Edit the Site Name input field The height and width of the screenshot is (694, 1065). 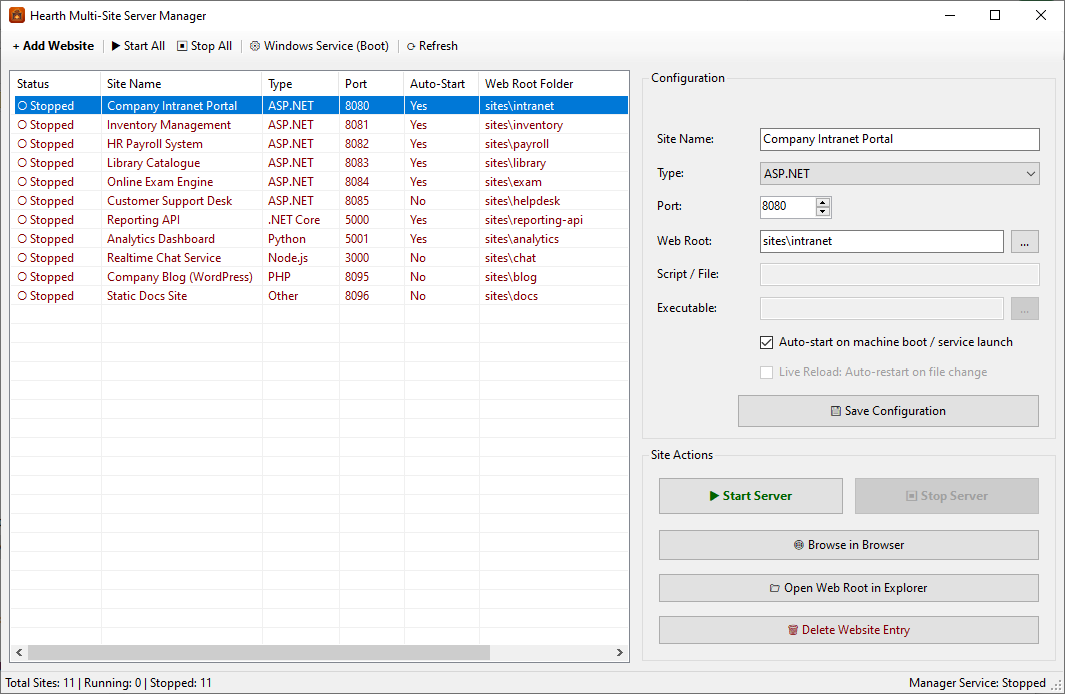899,139
